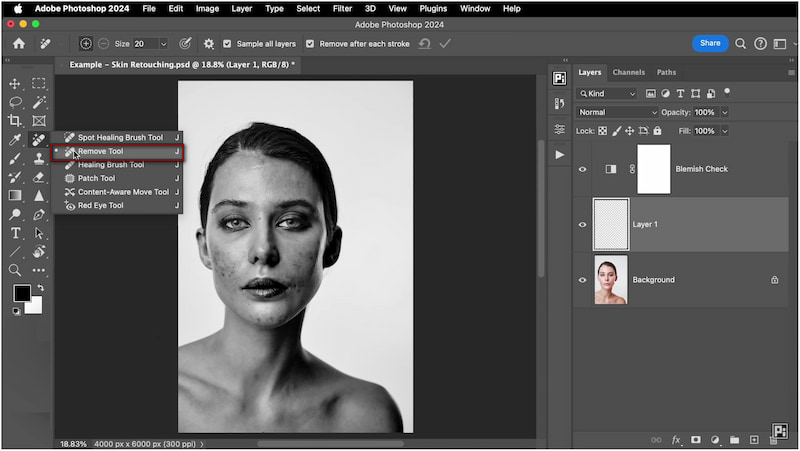Choose Patch Tool from the flyout menu
Screen dimensions: 800x451
click(96, 178)
